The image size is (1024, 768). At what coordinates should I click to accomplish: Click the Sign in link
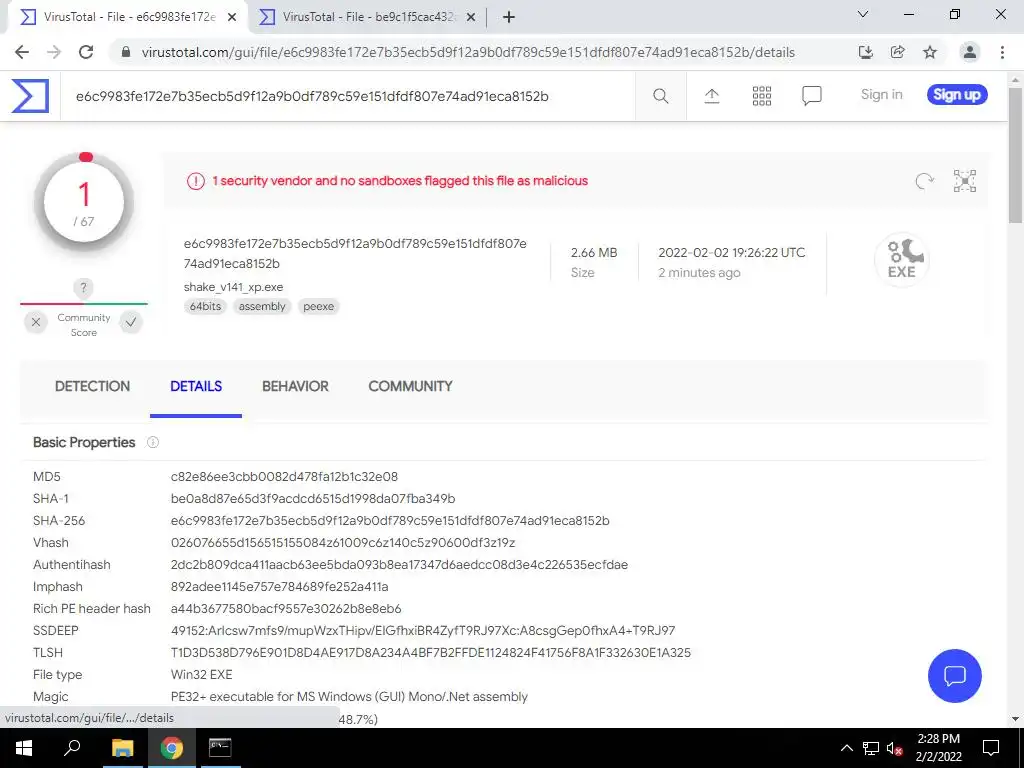tap(881, 95)
